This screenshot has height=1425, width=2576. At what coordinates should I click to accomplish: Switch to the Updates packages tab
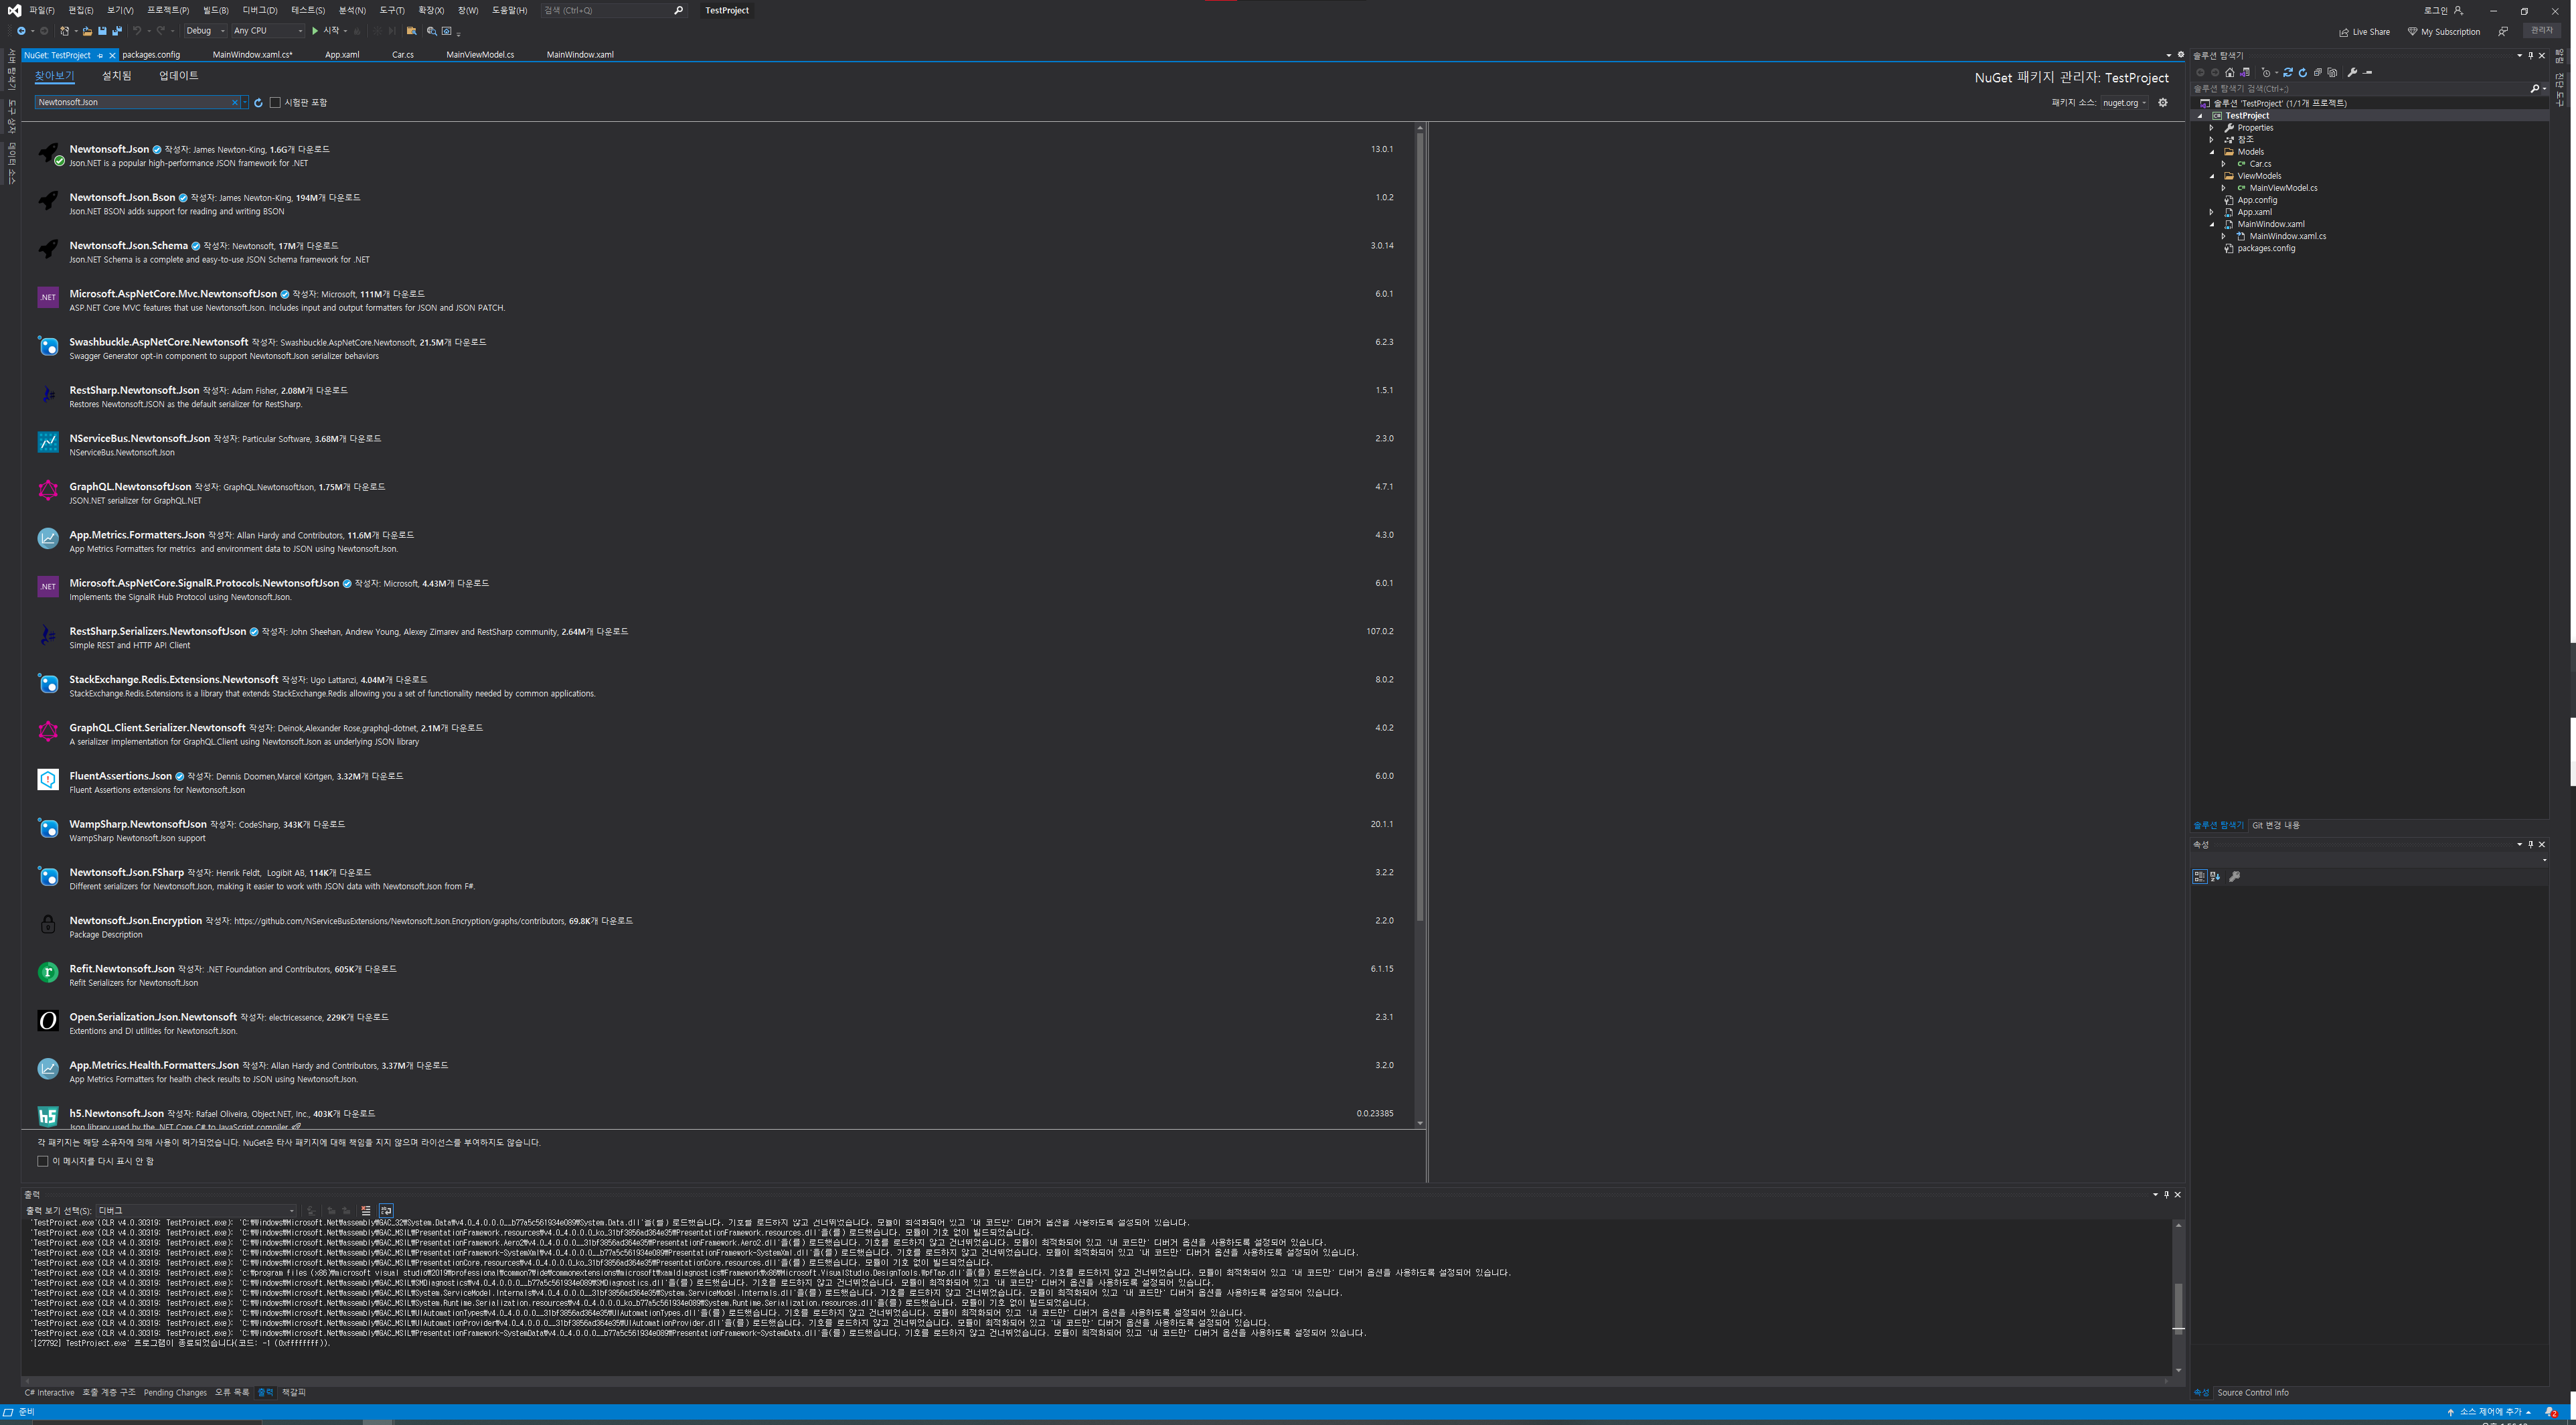(179, 76)
